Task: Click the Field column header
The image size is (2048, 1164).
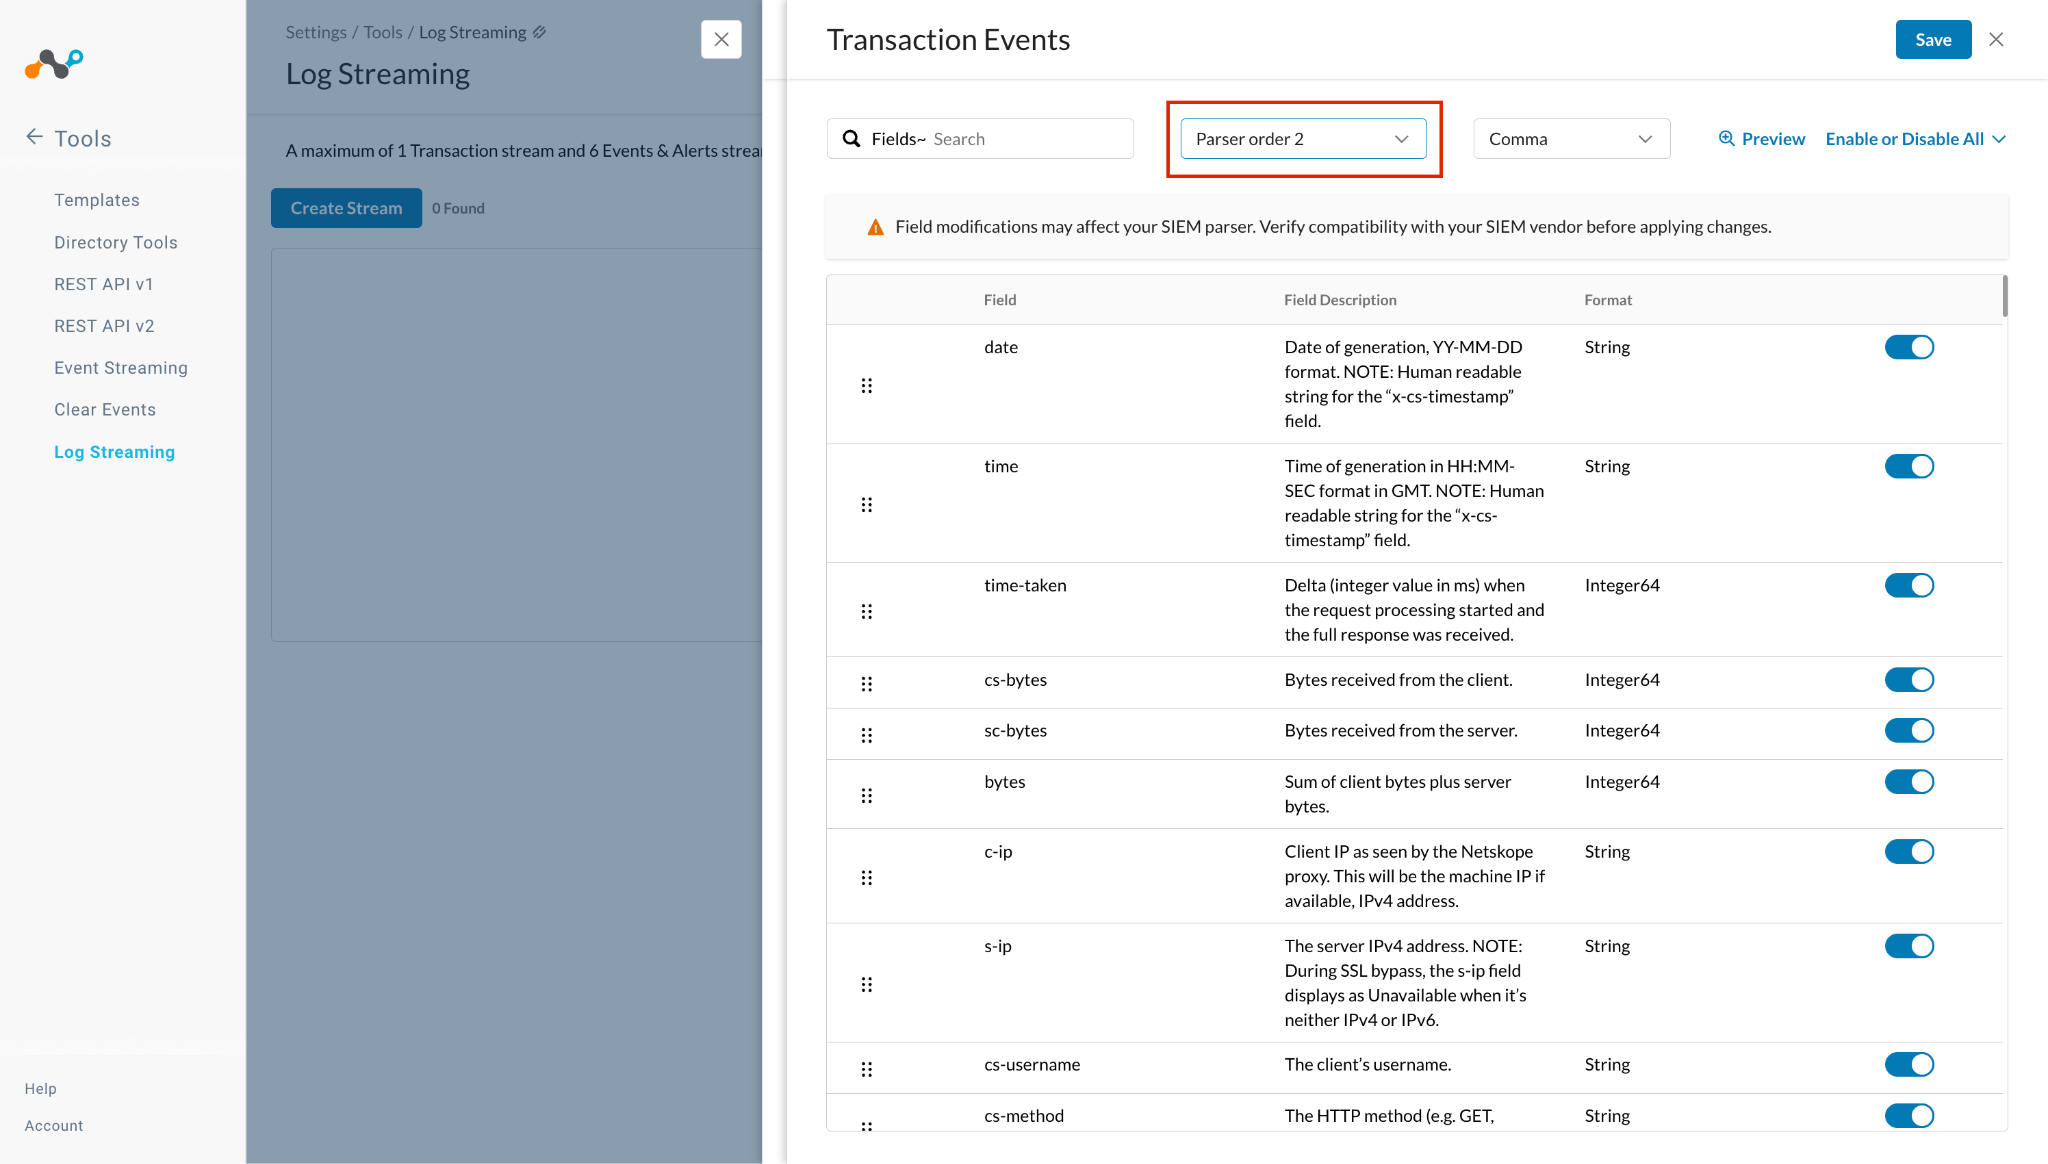Action: pyautogui.click(x=1000, y=300)
